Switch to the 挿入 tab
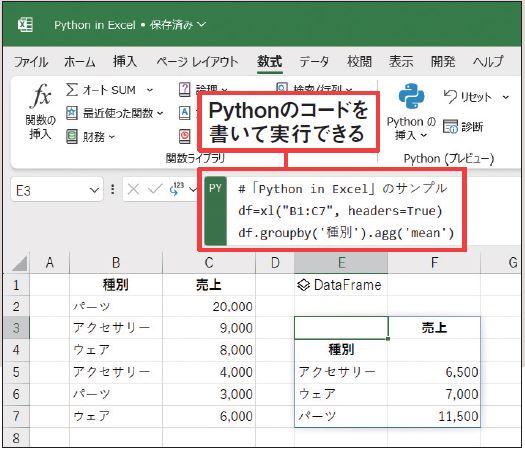The height and width of the screenshot is (451, 525). 125,62
